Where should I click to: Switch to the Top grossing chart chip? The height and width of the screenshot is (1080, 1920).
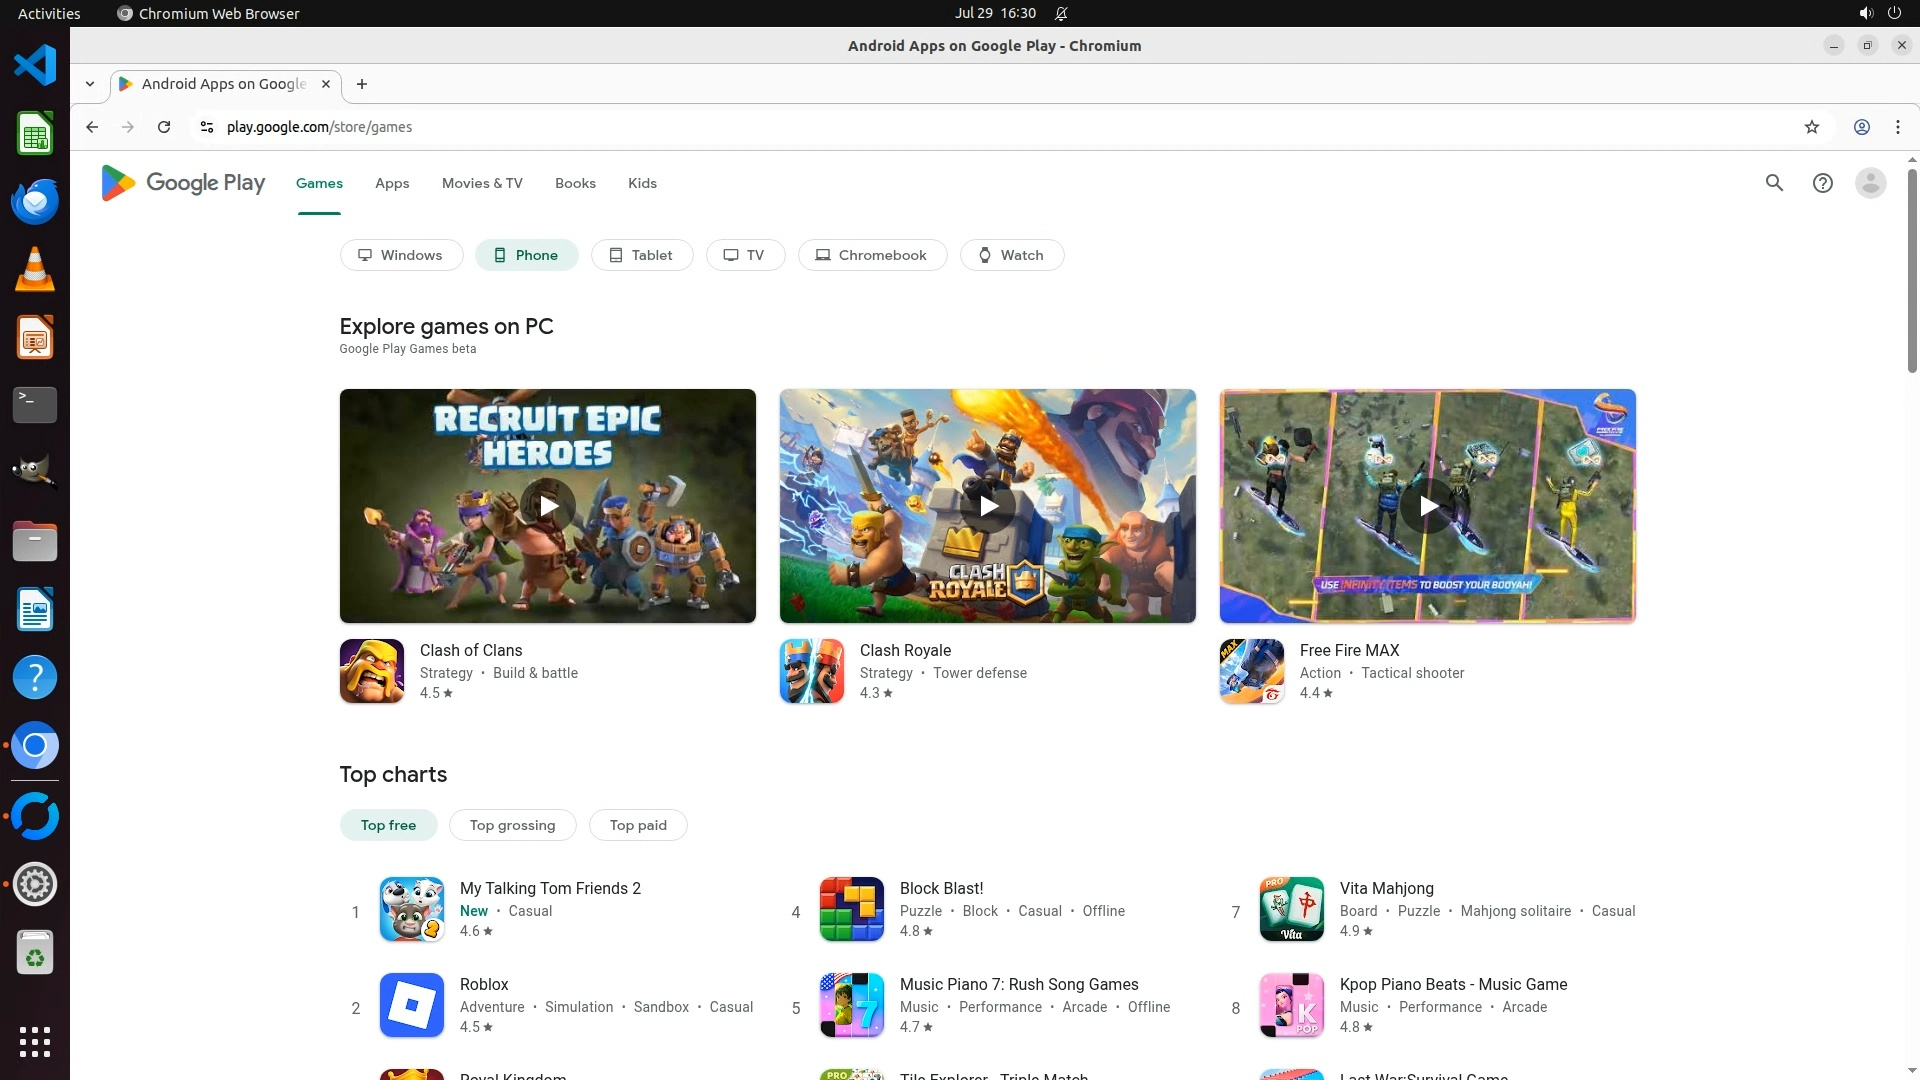[x=512, y=825]
